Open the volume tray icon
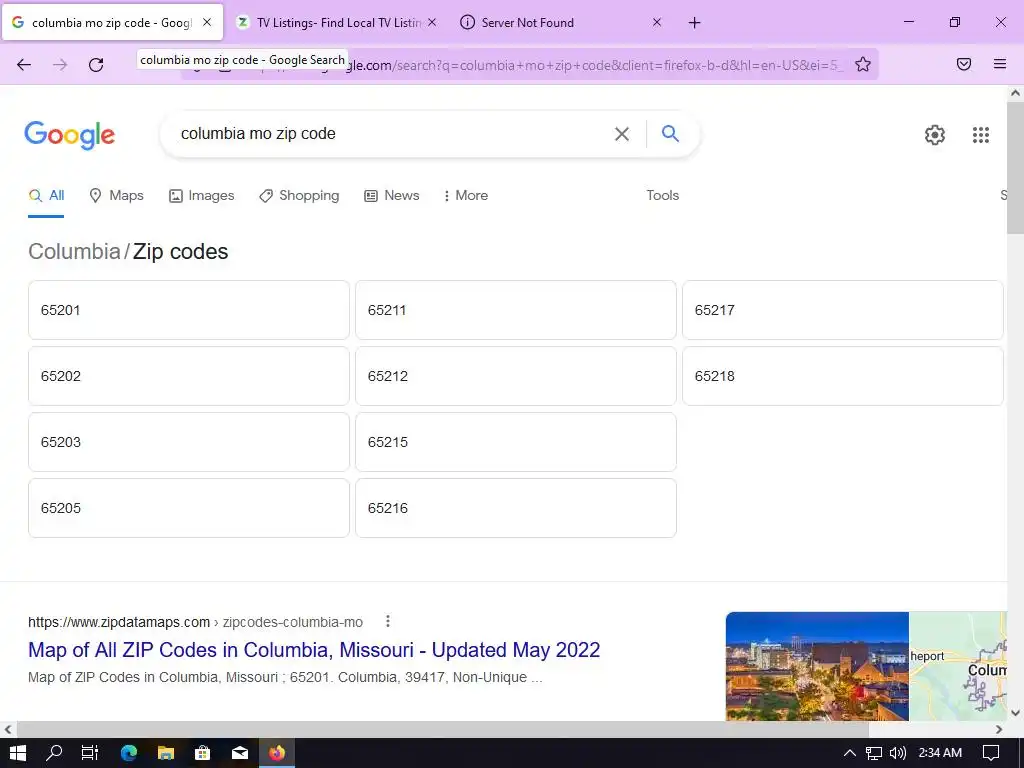The width and height of the screenshot is (1024, 768). (898, 753)
